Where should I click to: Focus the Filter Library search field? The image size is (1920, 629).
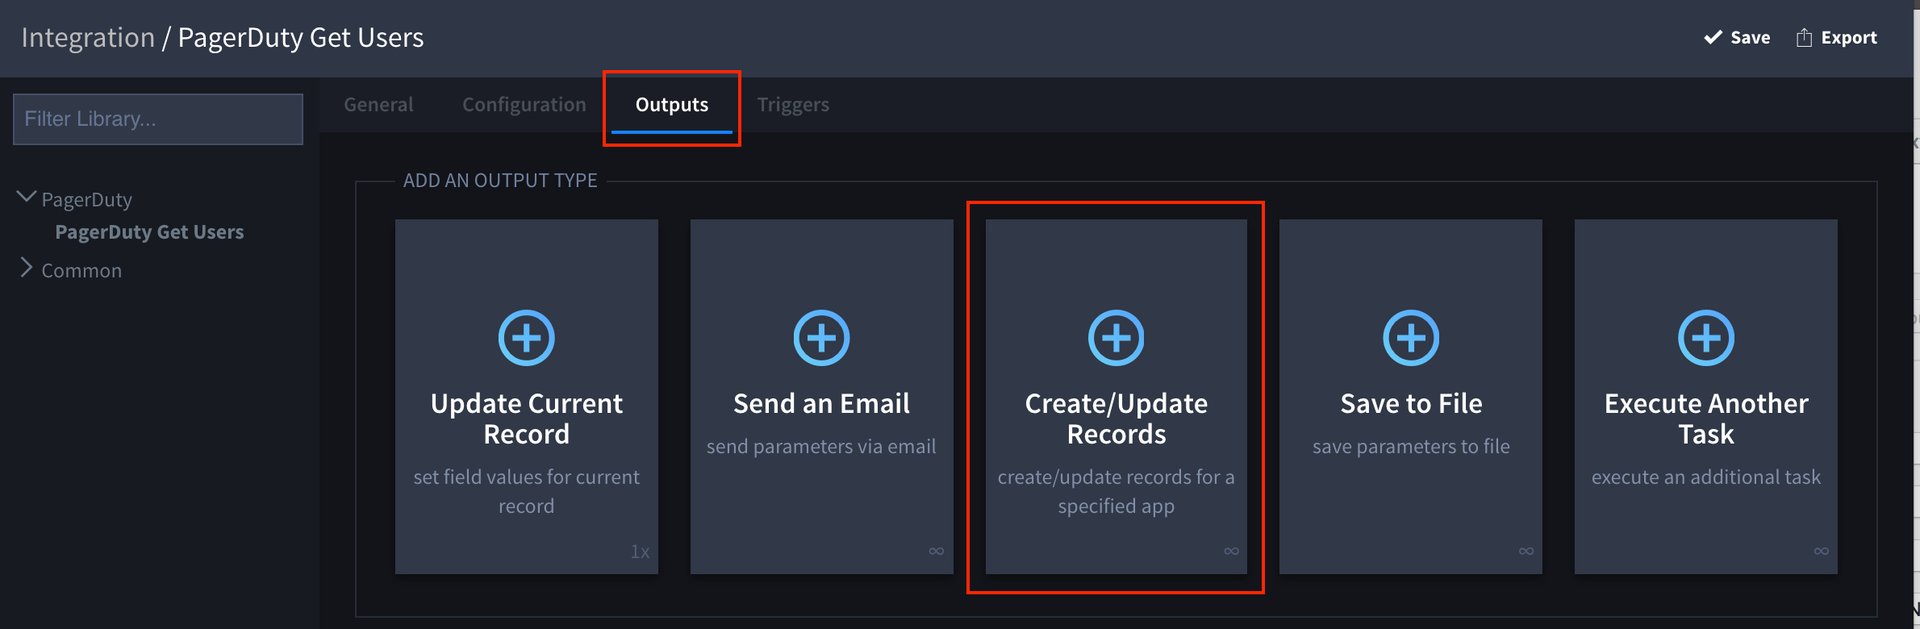(x=158, y=119)
